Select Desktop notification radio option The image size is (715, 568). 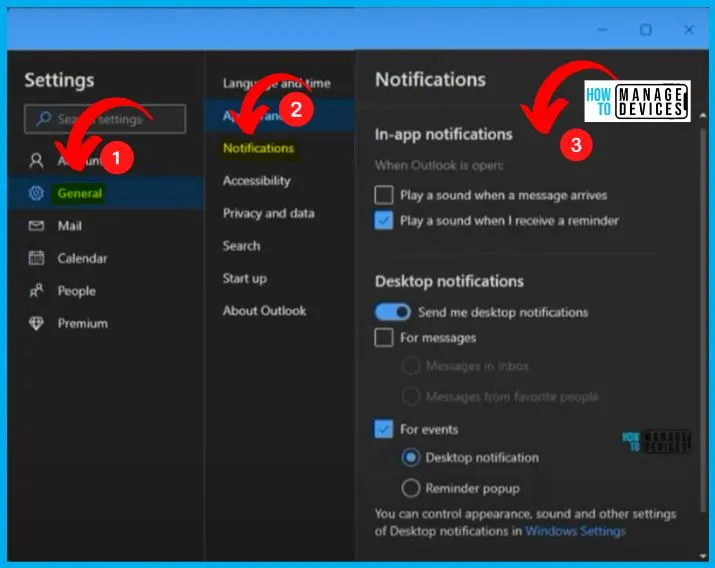[x=410, y=457]
